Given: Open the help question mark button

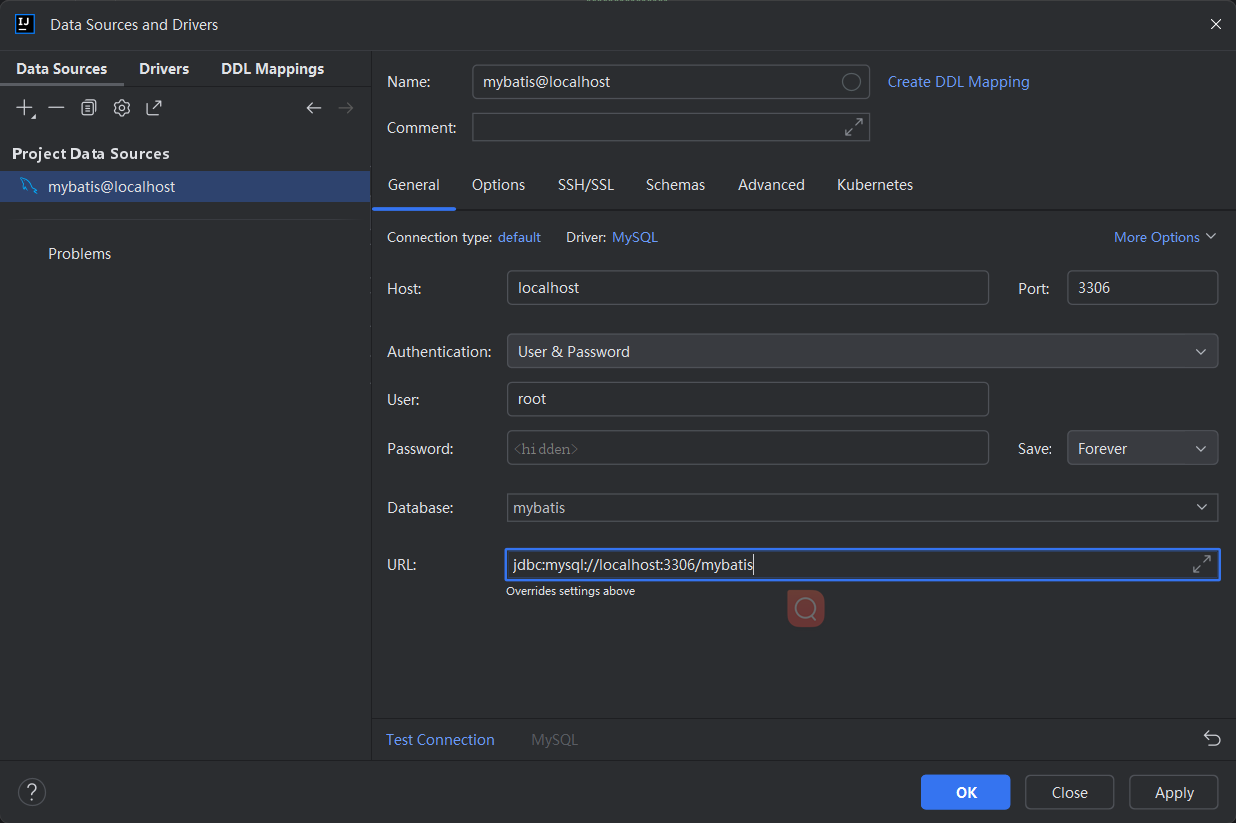Looking at the screenshot, I should coord(32,792).
